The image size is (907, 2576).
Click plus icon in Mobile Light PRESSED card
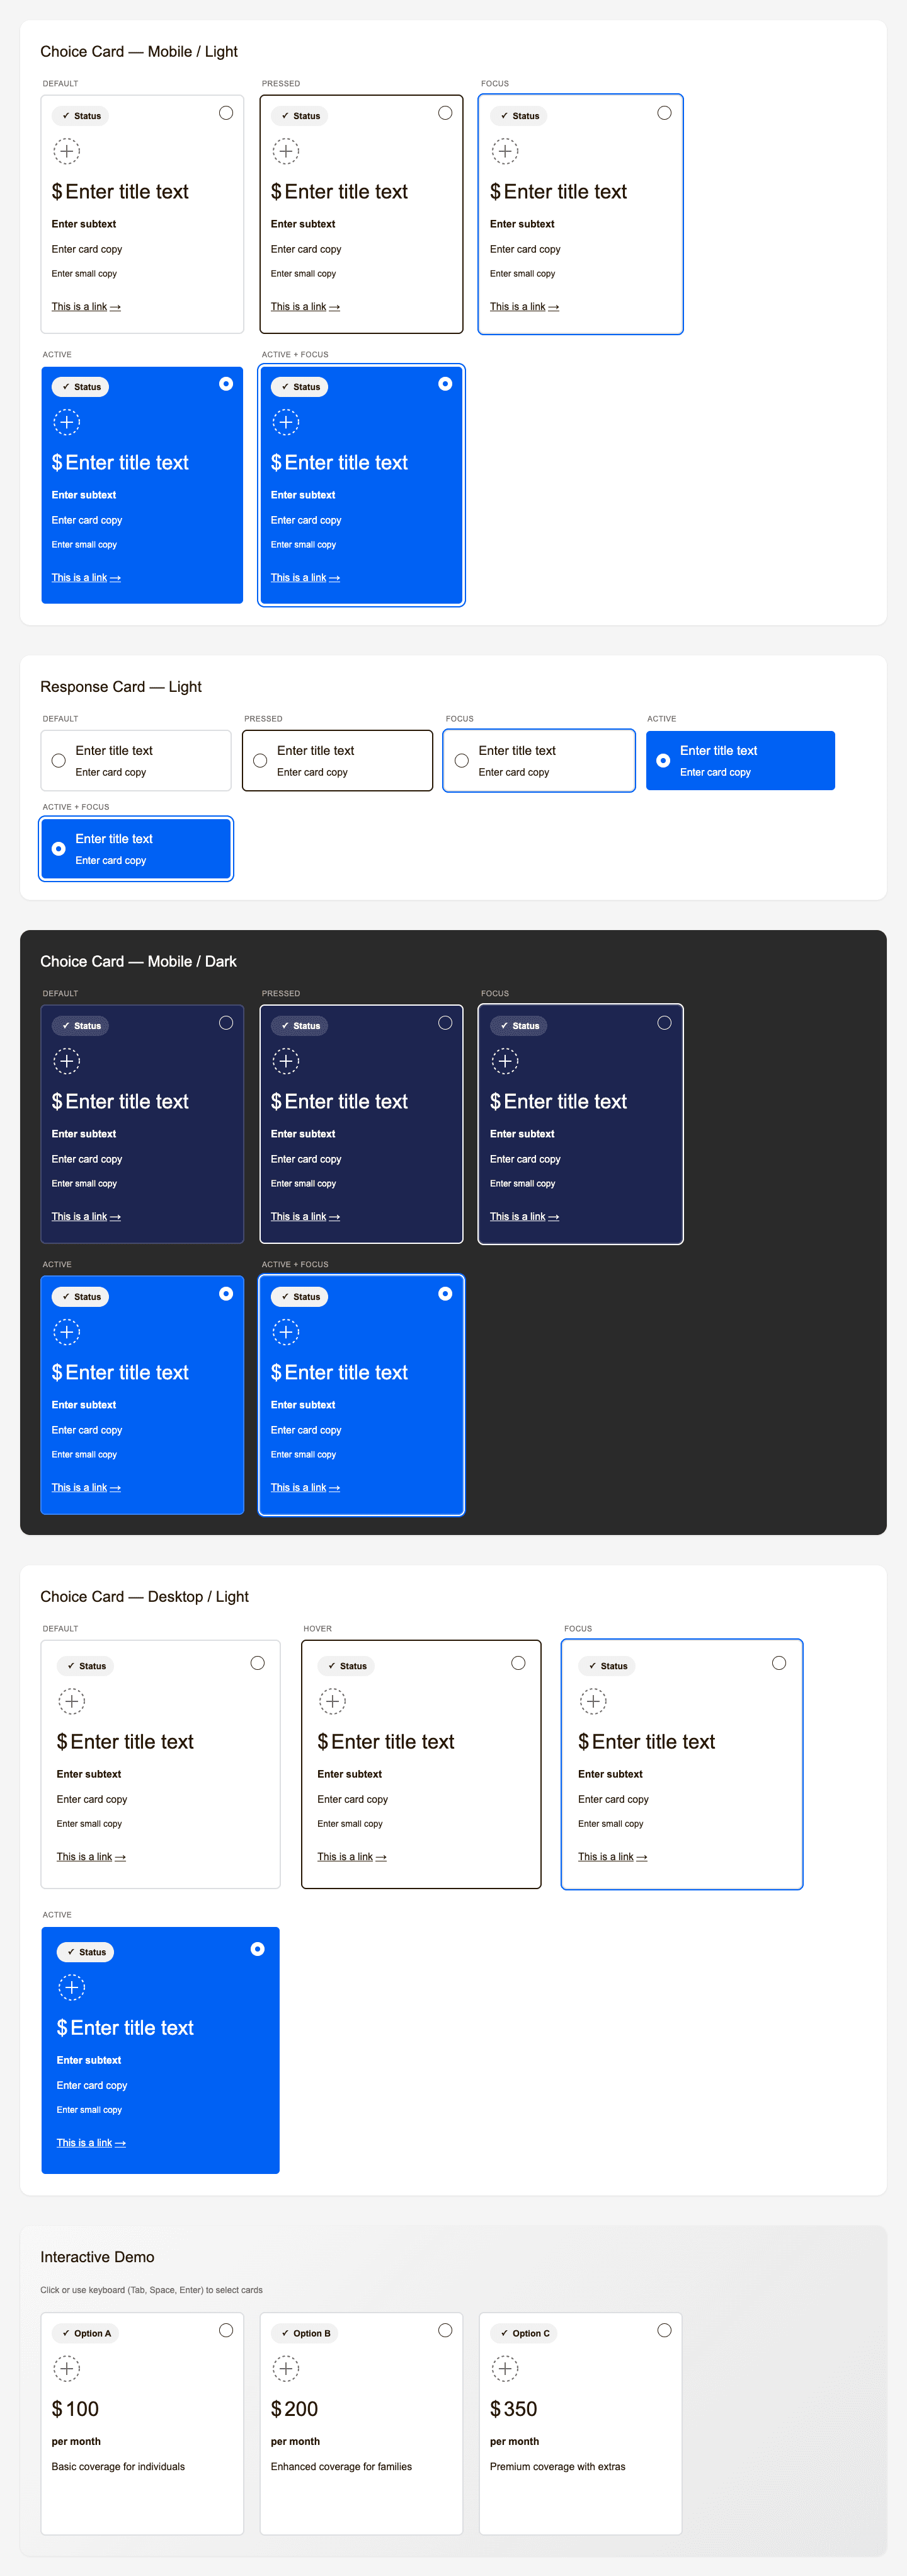pos(286,152)
